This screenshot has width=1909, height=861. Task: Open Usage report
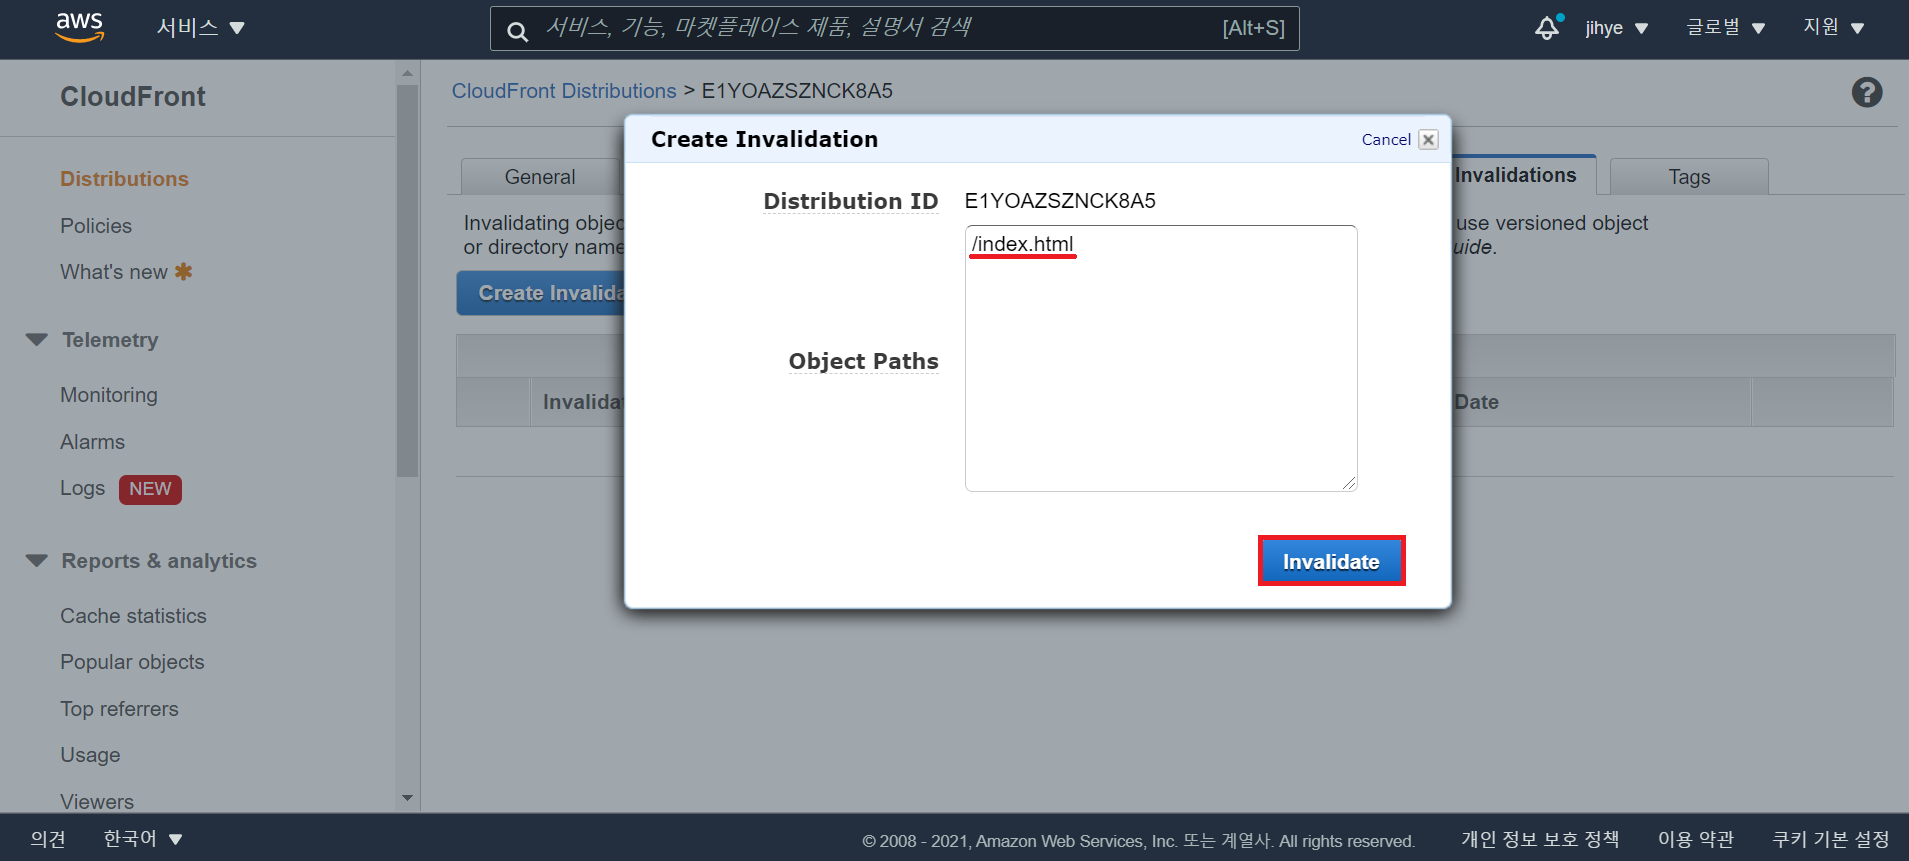click(x=90, y=755)
